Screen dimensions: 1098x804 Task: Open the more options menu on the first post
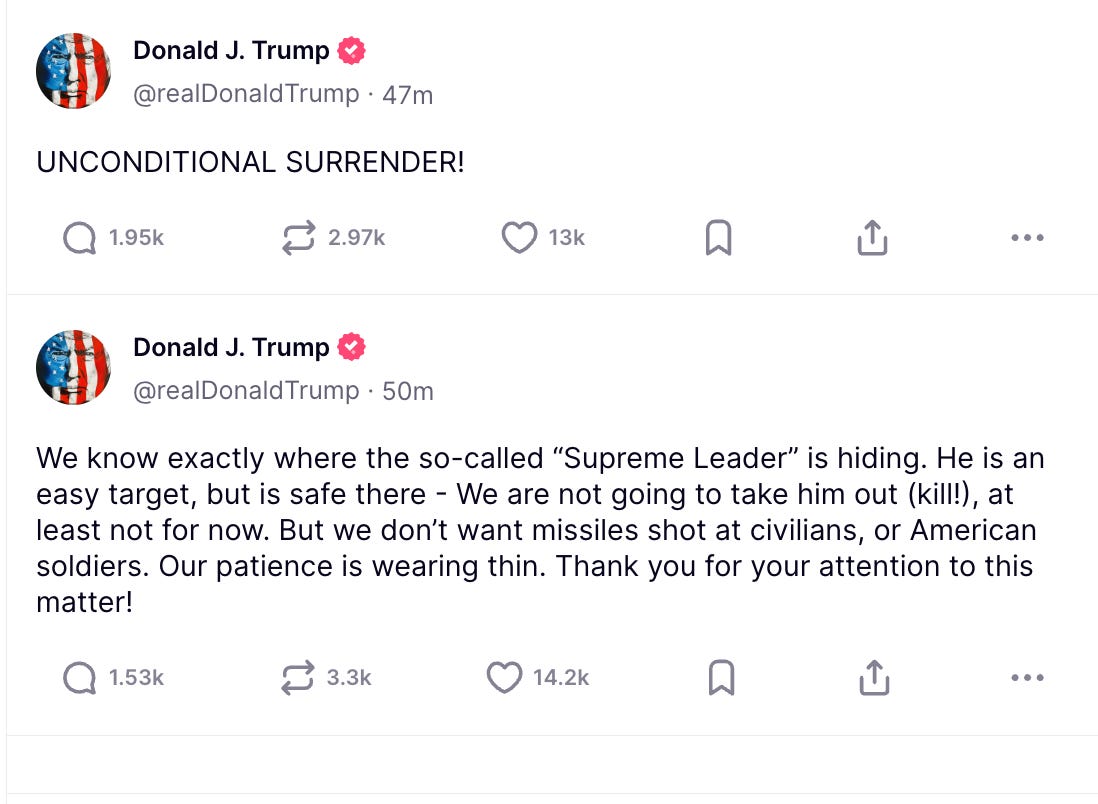1027,237
